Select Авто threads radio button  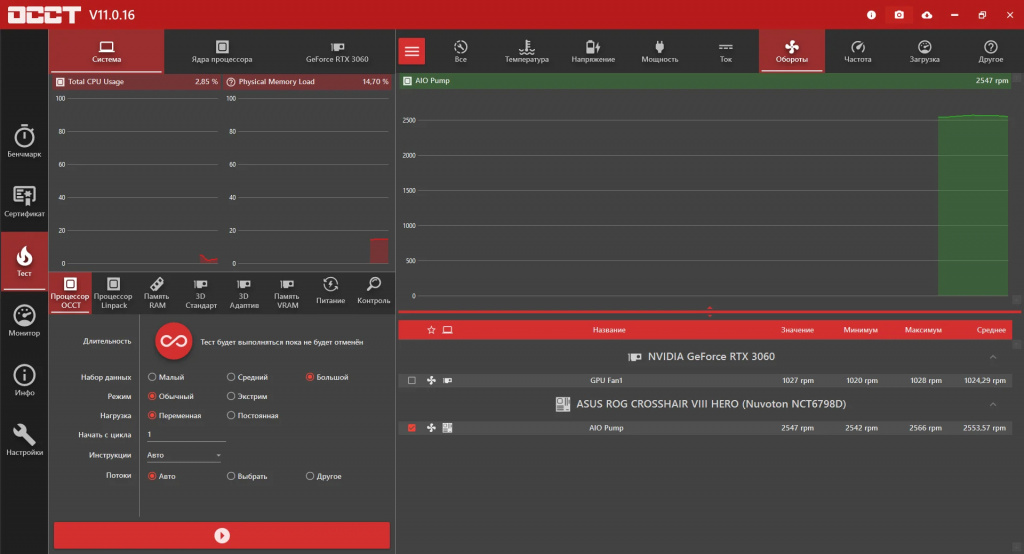click(x=152, y=476)
